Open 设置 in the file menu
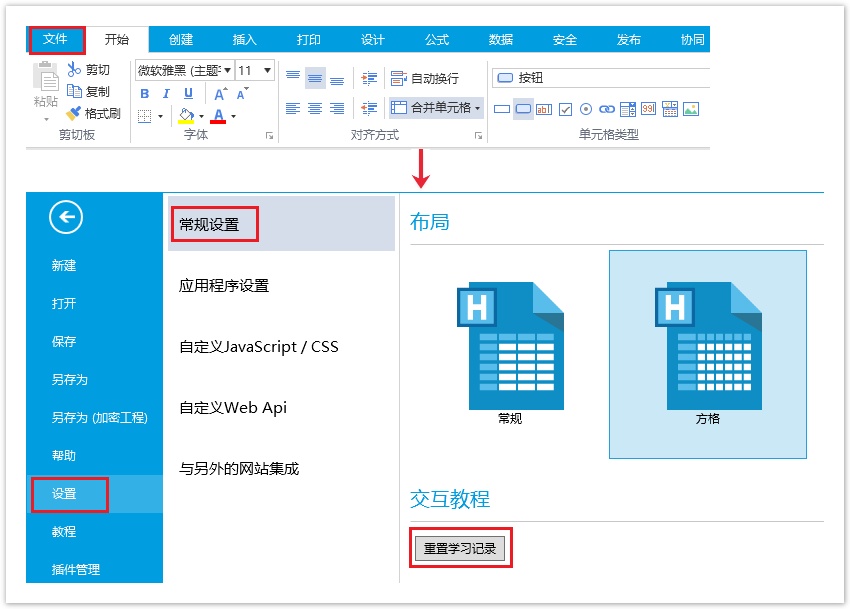850x609 pixels. tap(94, 493)
